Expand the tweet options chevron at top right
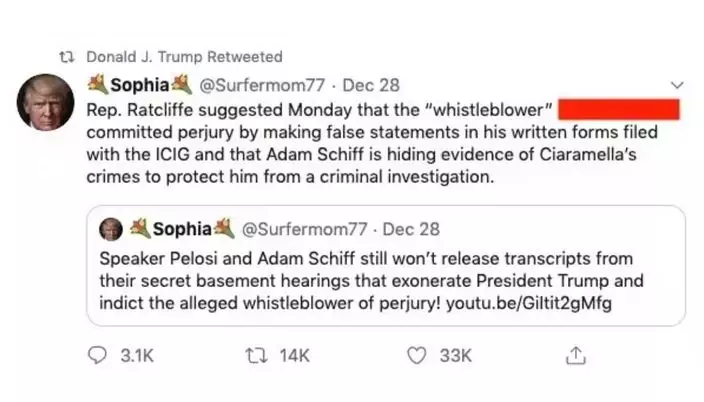 pos(678,84)
